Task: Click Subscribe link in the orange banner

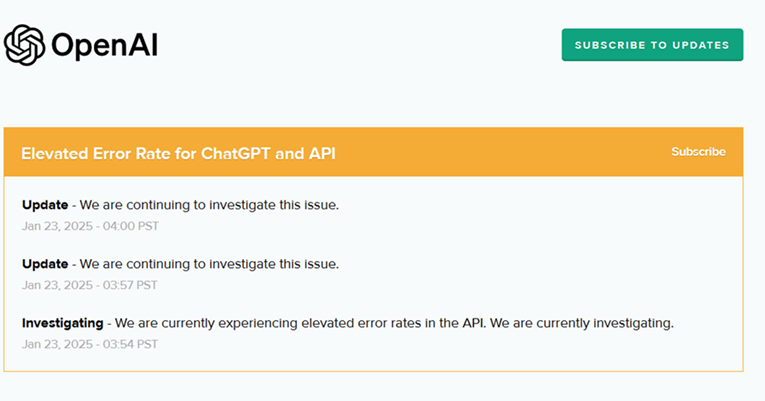Action: 698,152
